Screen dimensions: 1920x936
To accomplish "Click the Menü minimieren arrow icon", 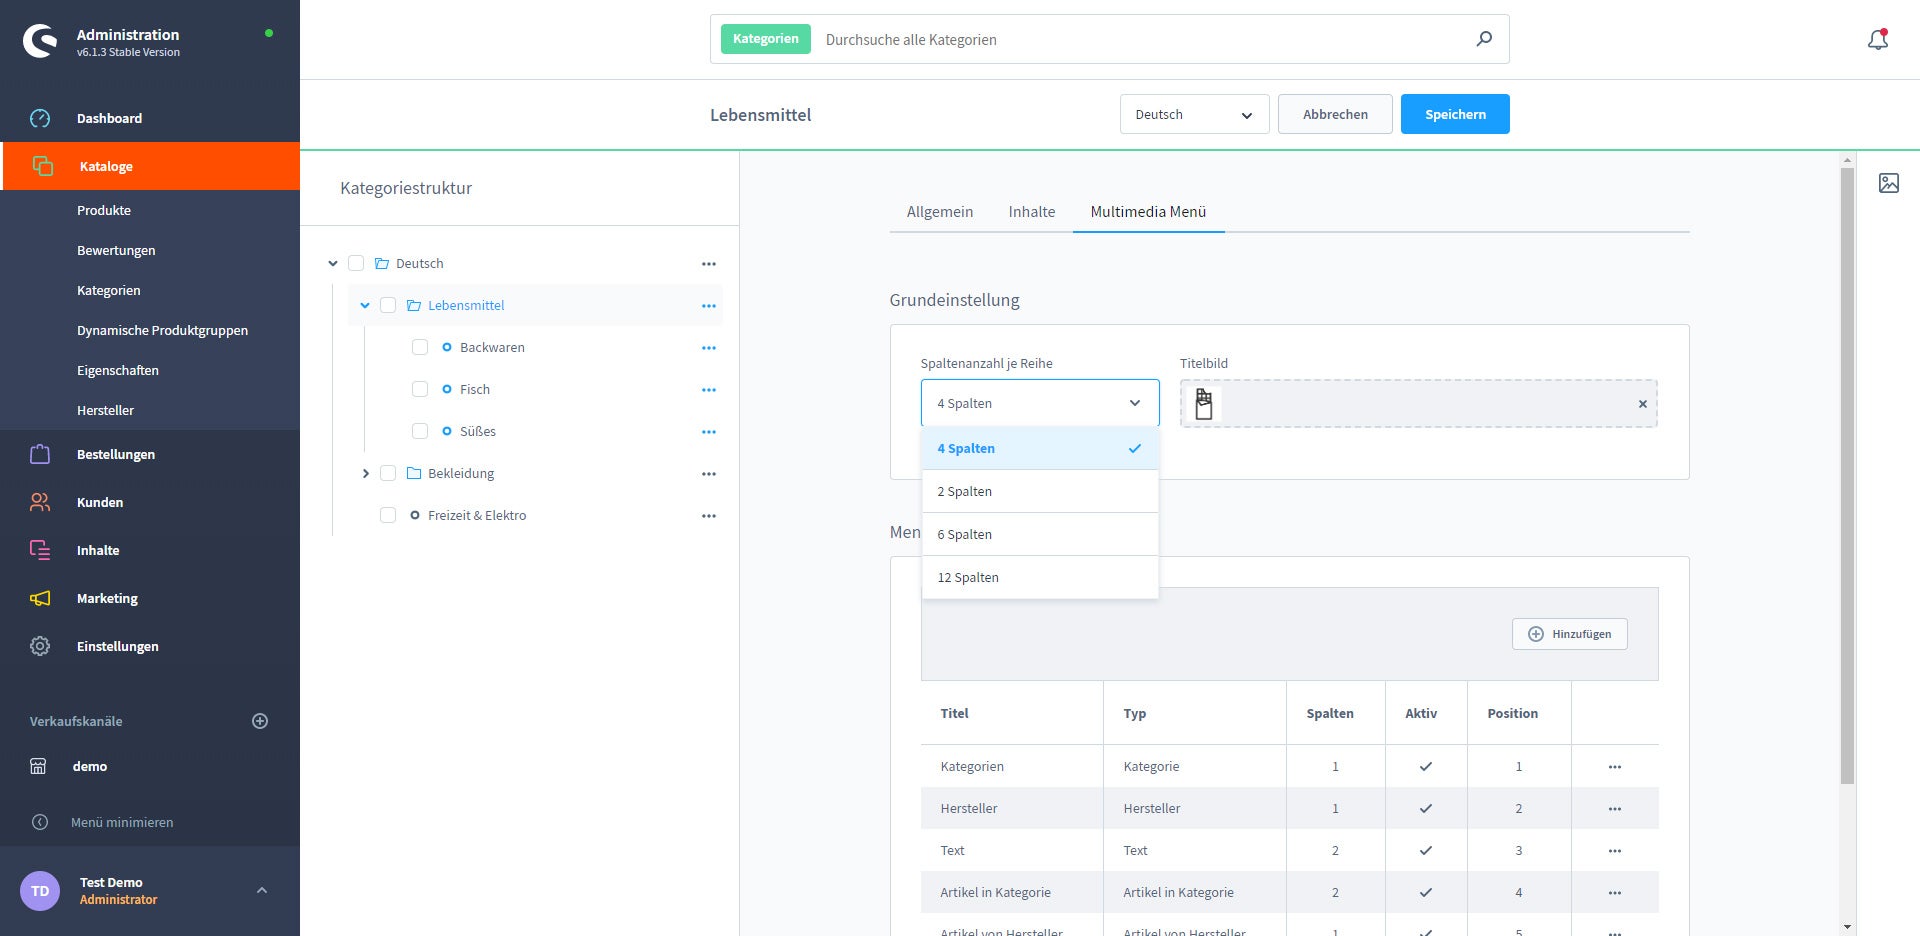I will tap(40, 822).
